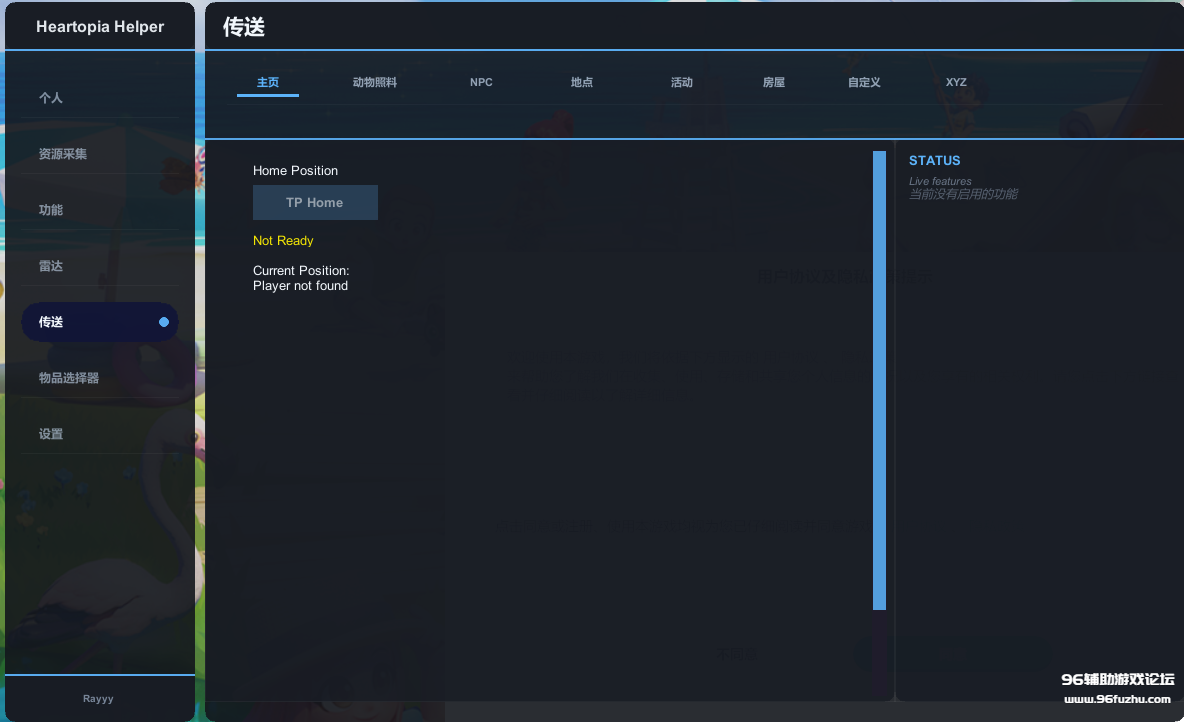The width and height of the screenshot is (1184, 722).
Task: Click the blue vertical scrollbar
Action: 879,380
